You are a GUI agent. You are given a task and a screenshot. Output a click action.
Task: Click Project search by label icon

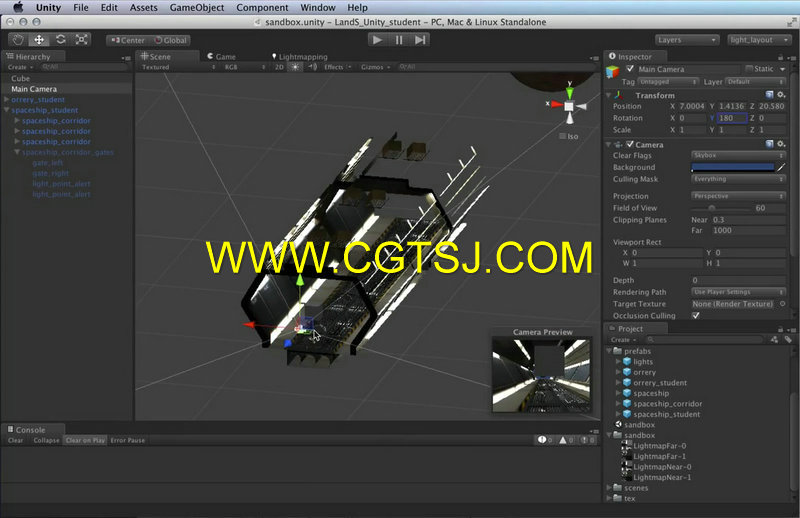click(x=788, y=340)
